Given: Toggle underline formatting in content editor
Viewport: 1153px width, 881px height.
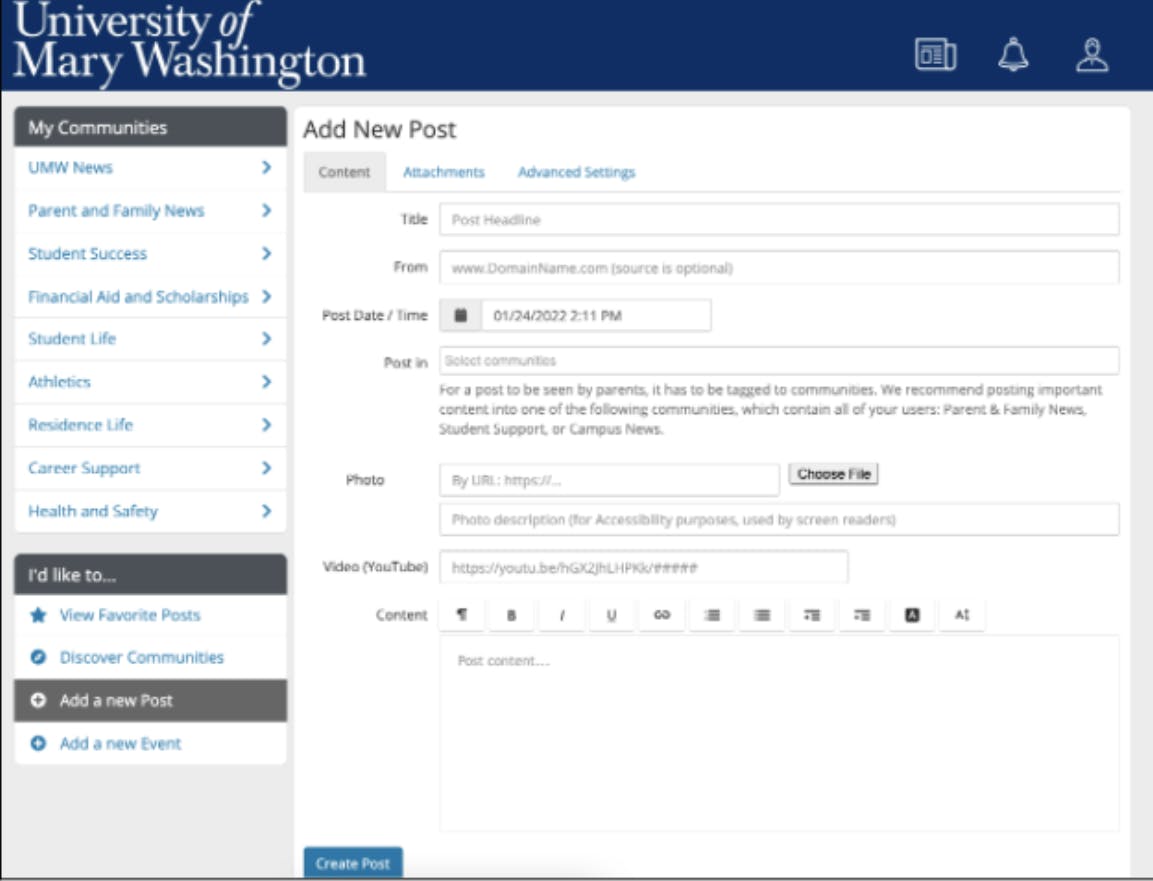Looking at the screenshot, I should coord(612,615).
